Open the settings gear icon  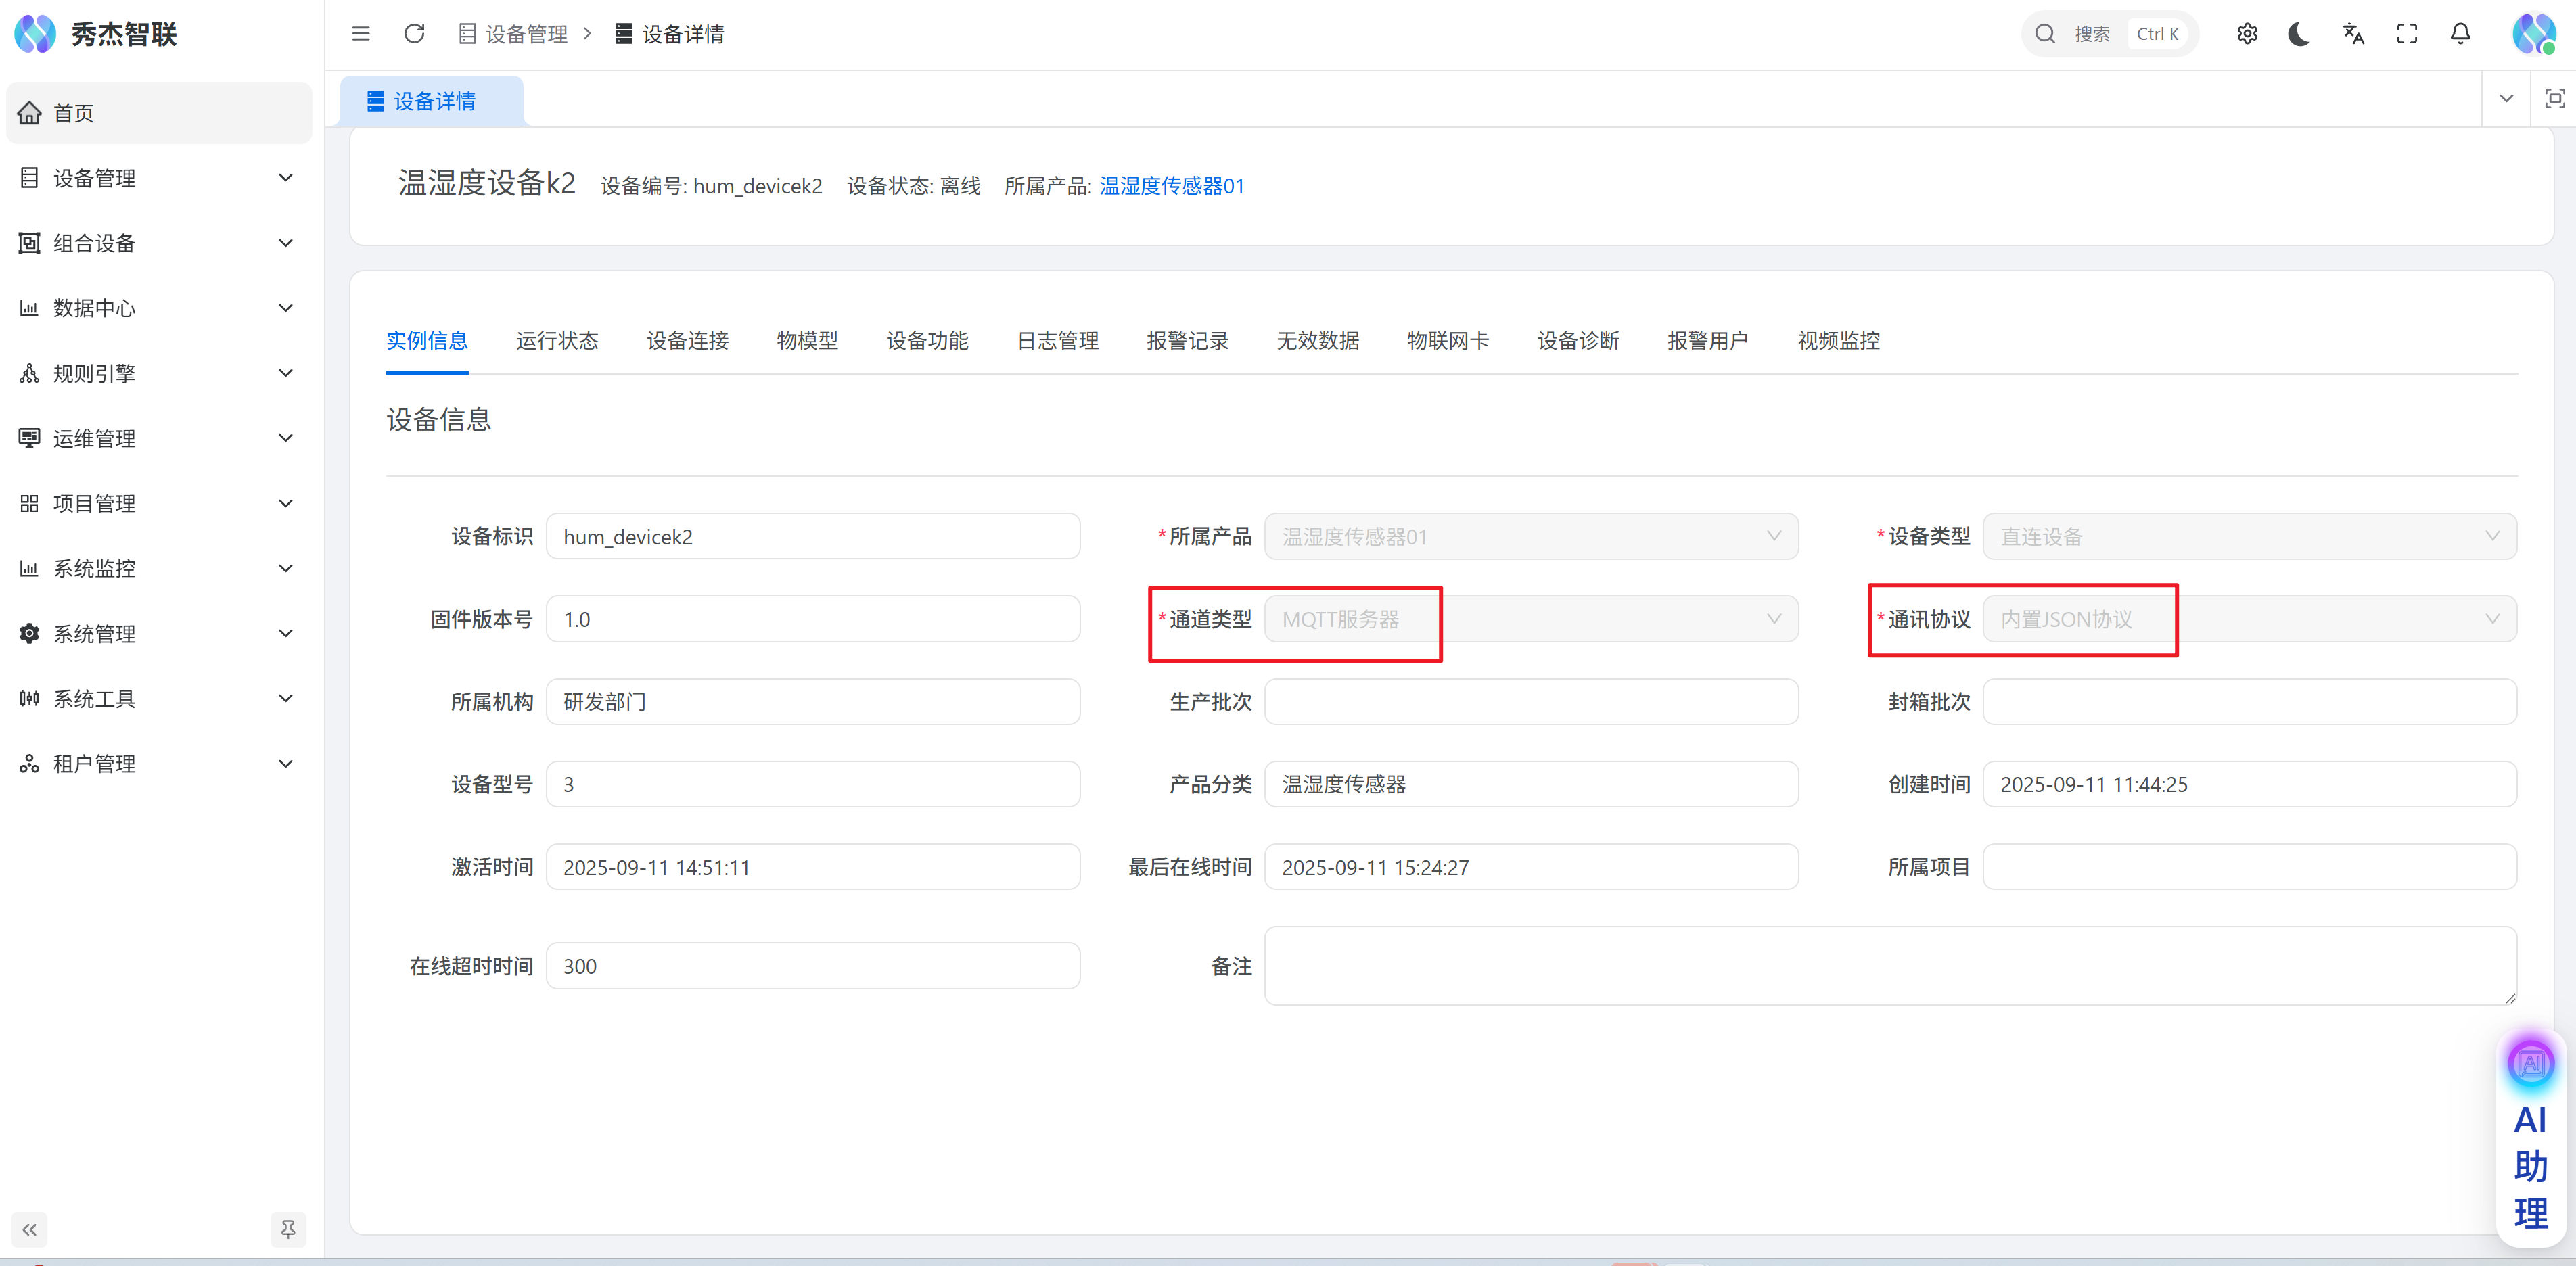[2247, 34]
